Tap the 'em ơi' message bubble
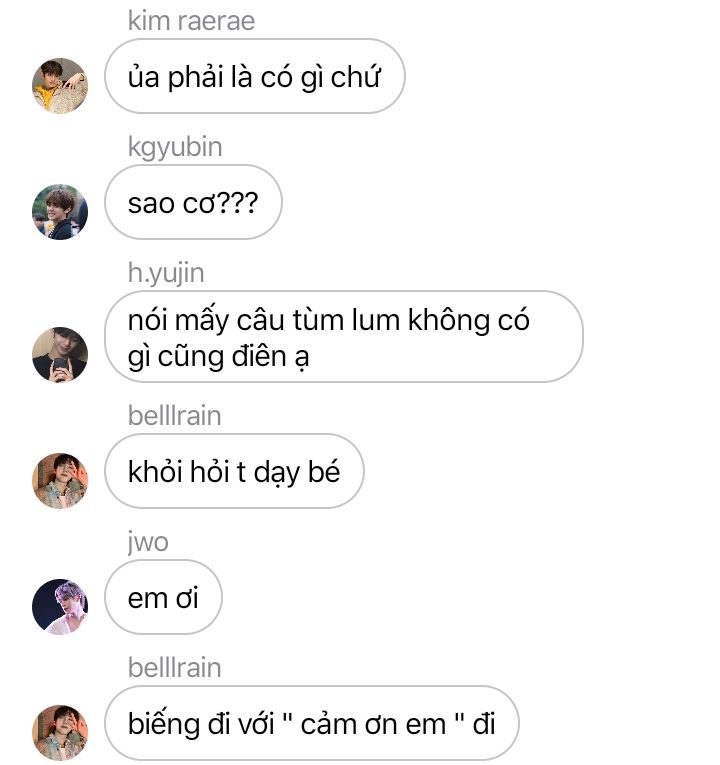 pos(163,597)
